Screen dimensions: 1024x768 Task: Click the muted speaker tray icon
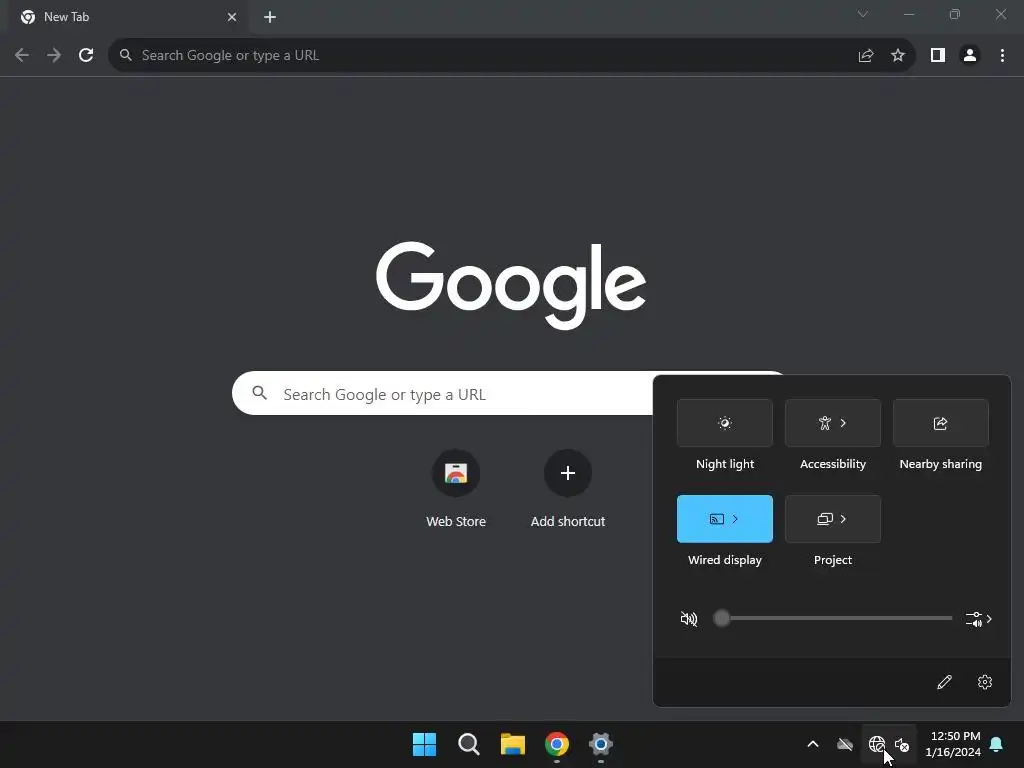pos(902,744)
